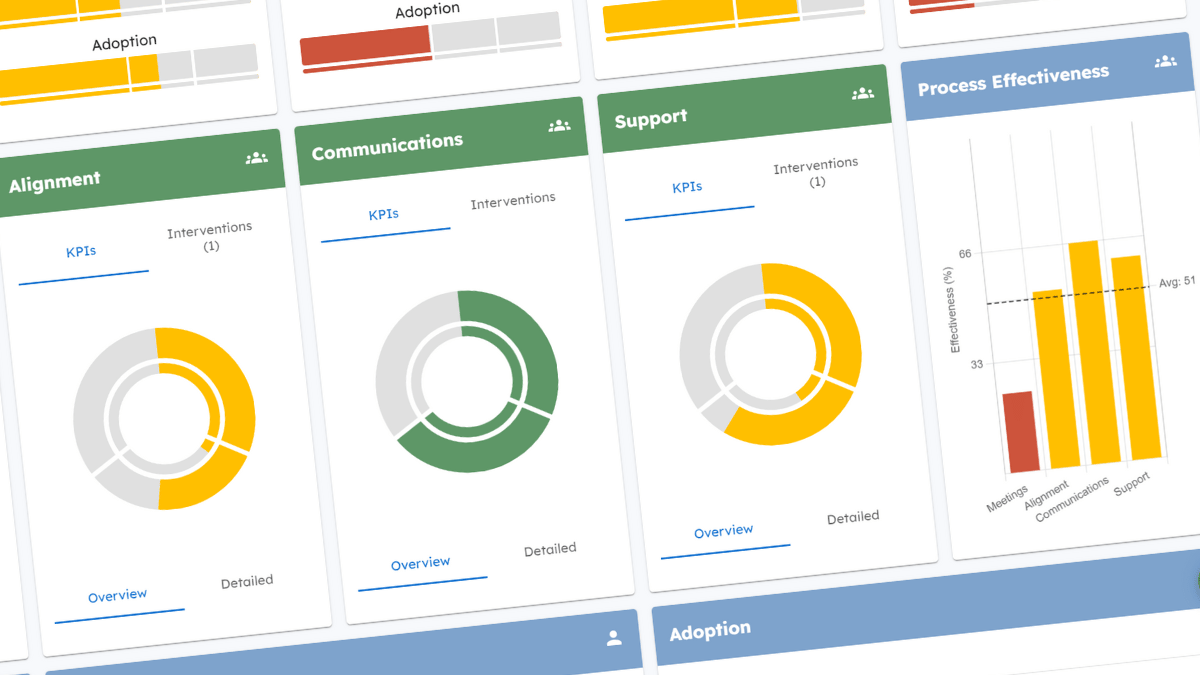1200x675 pixels.
Task: Show the Detailed view in the Support card
Action: [853, 518]
